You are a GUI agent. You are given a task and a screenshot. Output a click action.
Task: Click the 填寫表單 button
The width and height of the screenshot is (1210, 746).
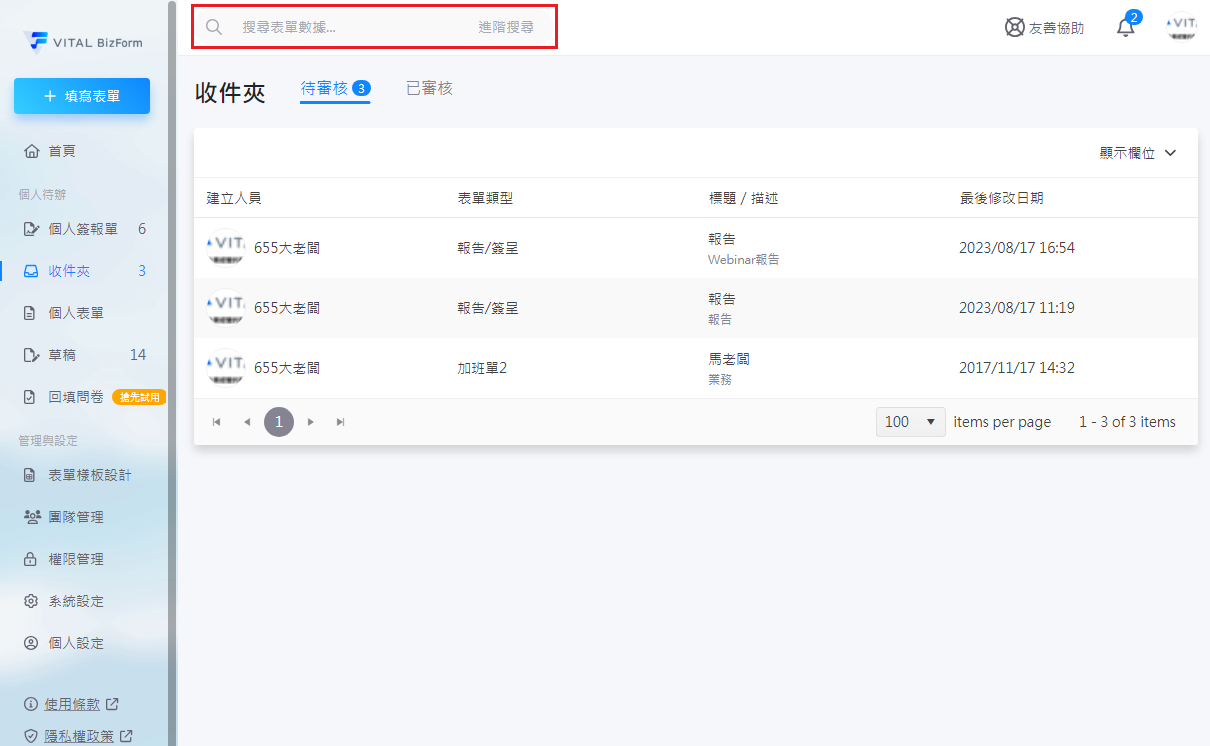[82, 96]
